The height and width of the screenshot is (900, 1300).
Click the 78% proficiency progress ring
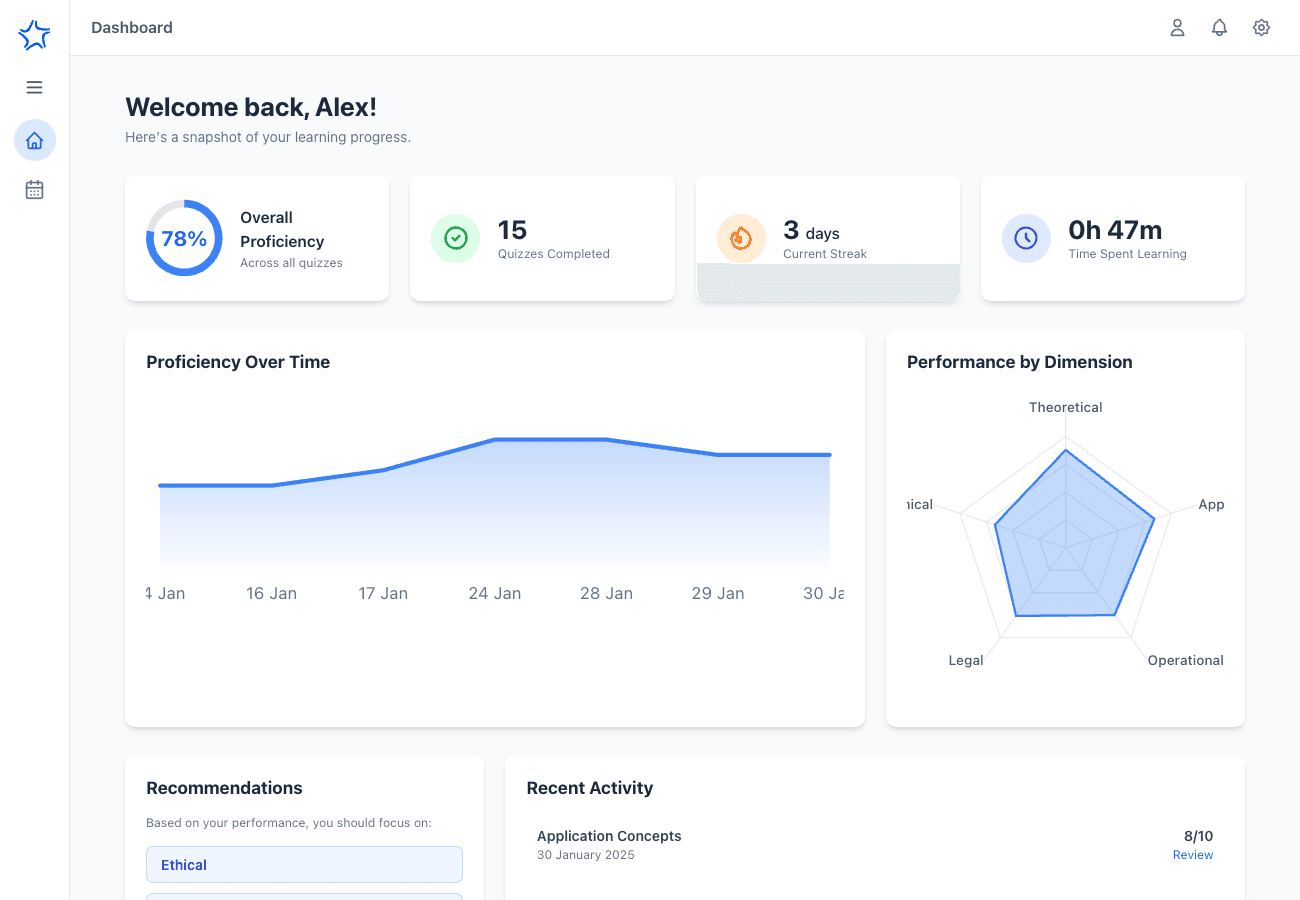click(x=184, y=238)
